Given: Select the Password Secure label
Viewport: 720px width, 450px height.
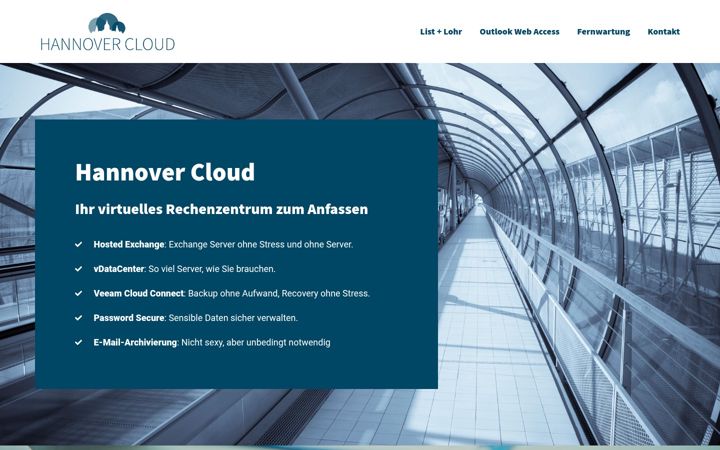Looking at the screenshot, I should (x=129, y=318).
